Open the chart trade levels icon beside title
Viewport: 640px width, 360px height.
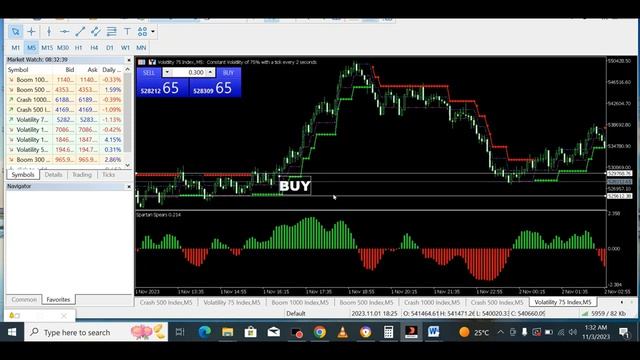pyautogui.click(x=152, y=62)
